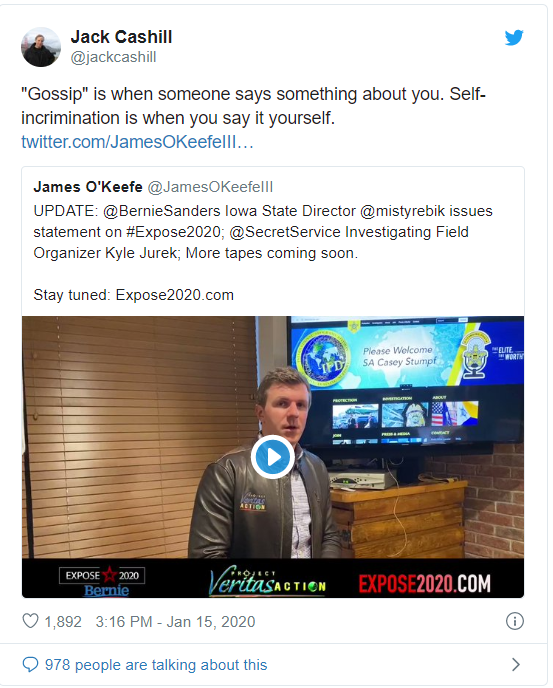The image size is (553, 688).
Task: Click the Jack Cashill display name
Action: coord(122,37)
